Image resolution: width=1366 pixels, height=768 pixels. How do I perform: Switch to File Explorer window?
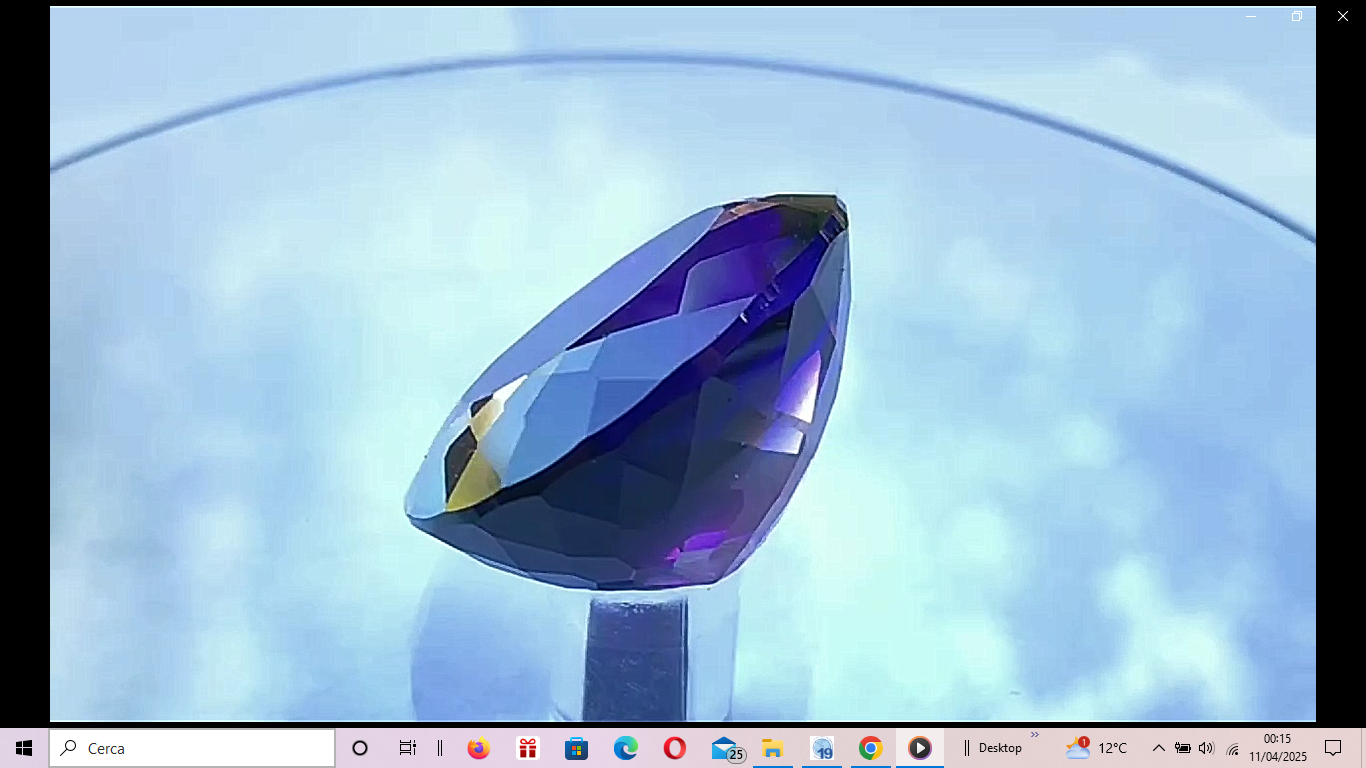click(x=772, y=748)
